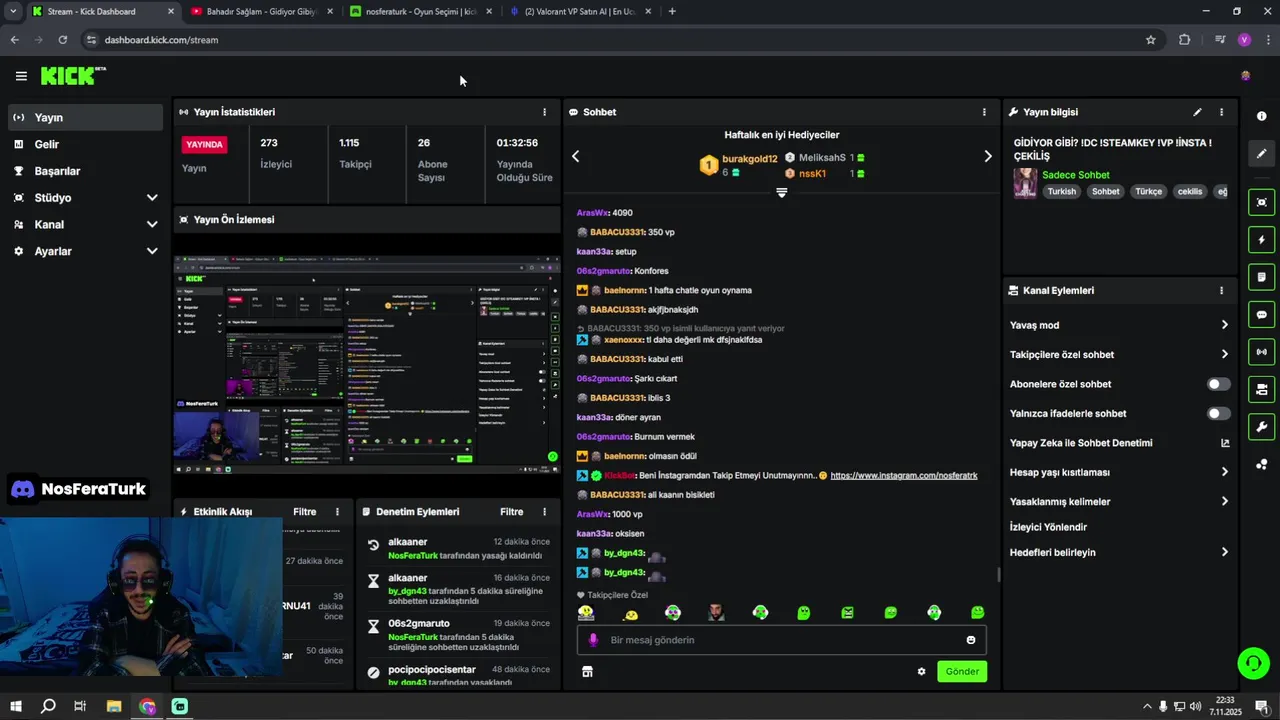Open Takipçilere özel sohbet options arrow
This screenshot has height=720, width=1280.
[x=1224, y=355]
